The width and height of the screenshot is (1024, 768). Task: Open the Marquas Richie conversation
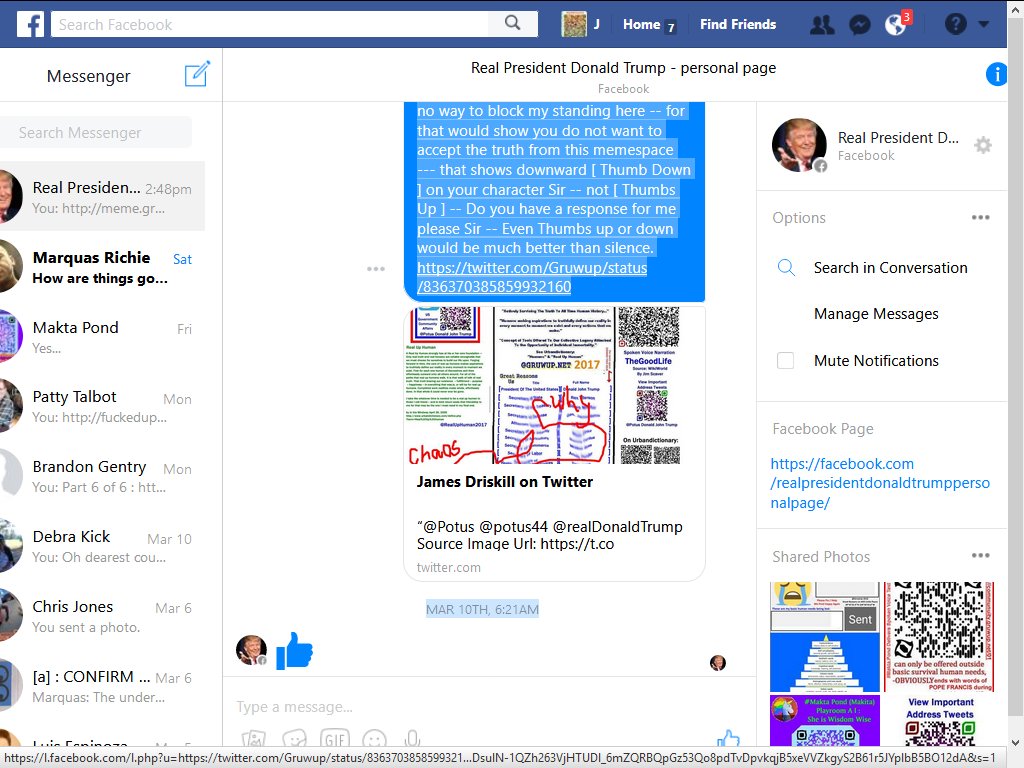click(x=103, y=266)
